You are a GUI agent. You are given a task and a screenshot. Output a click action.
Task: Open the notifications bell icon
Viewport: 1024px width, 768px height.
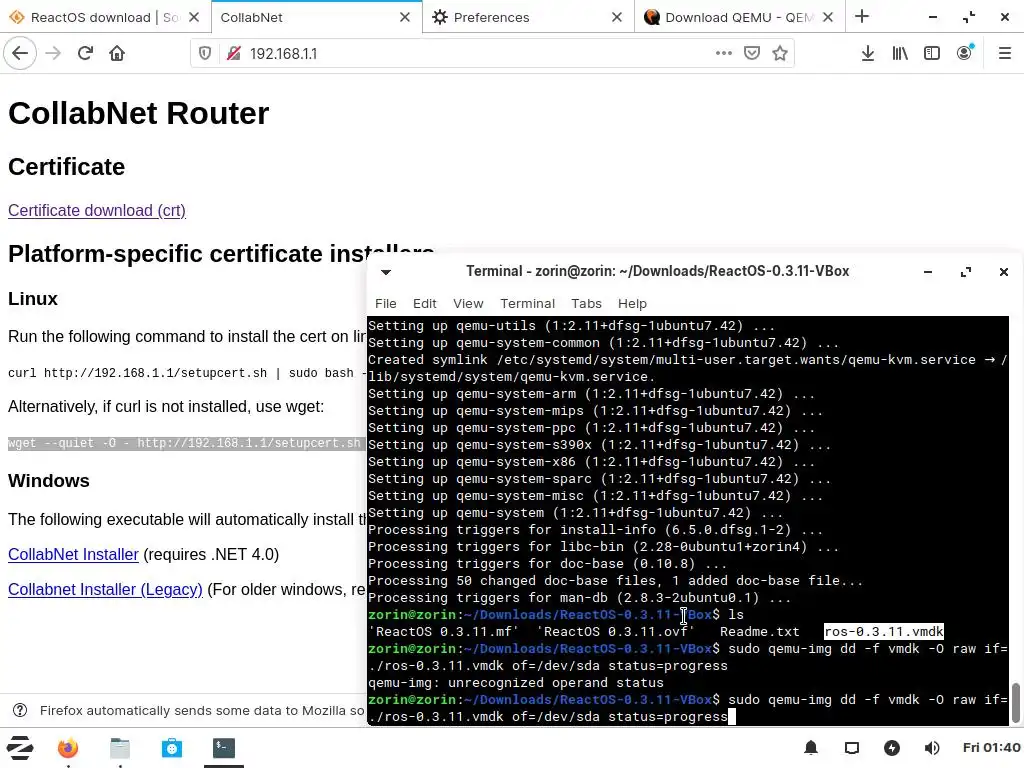811,748
